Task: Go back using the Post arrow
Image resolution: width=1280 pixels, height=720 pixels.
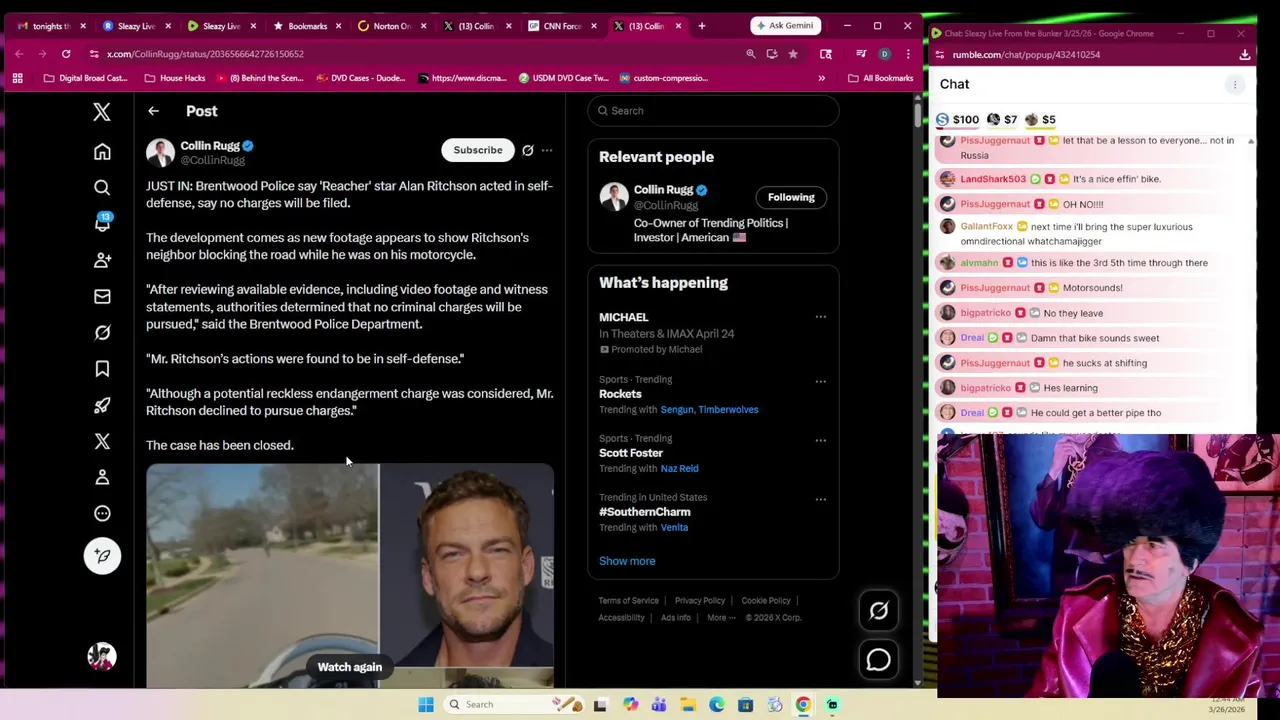Action: tap(153, 111)
